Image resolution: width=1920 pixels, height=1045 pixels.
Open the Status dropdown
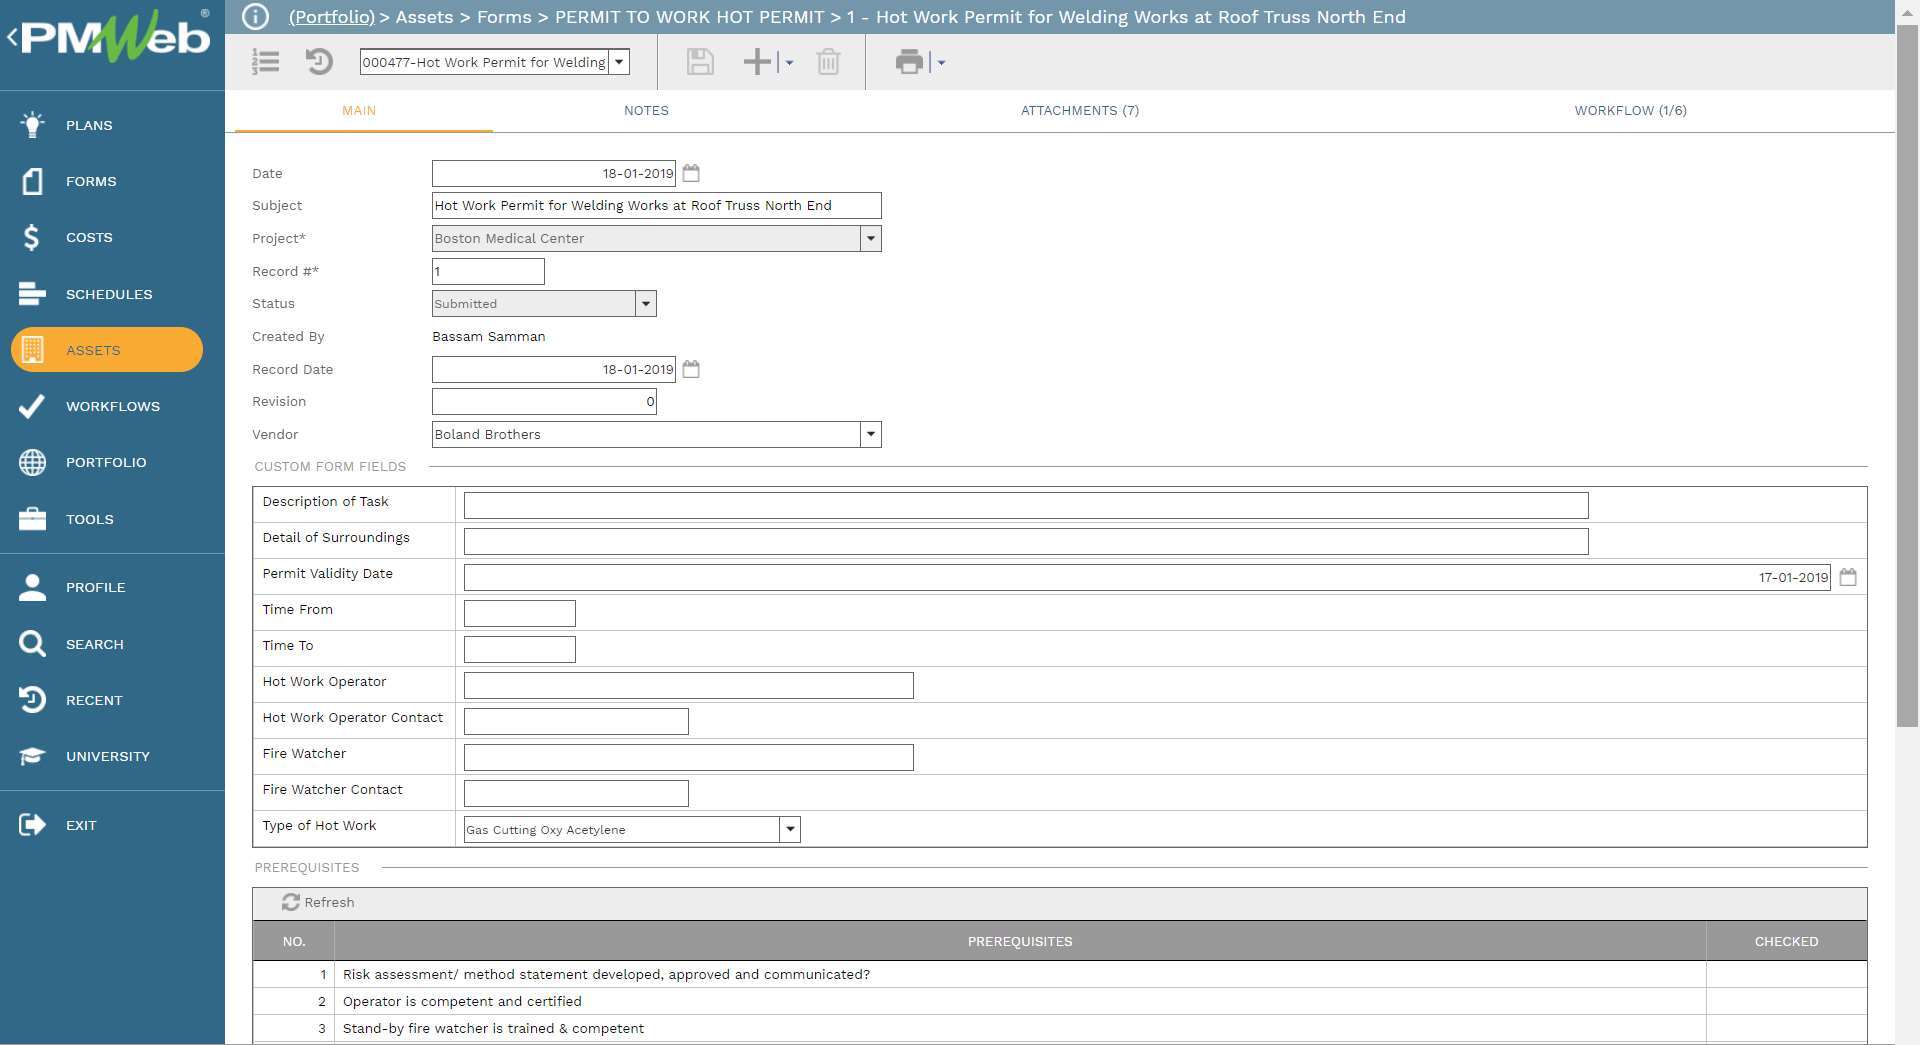pos(645,303)
